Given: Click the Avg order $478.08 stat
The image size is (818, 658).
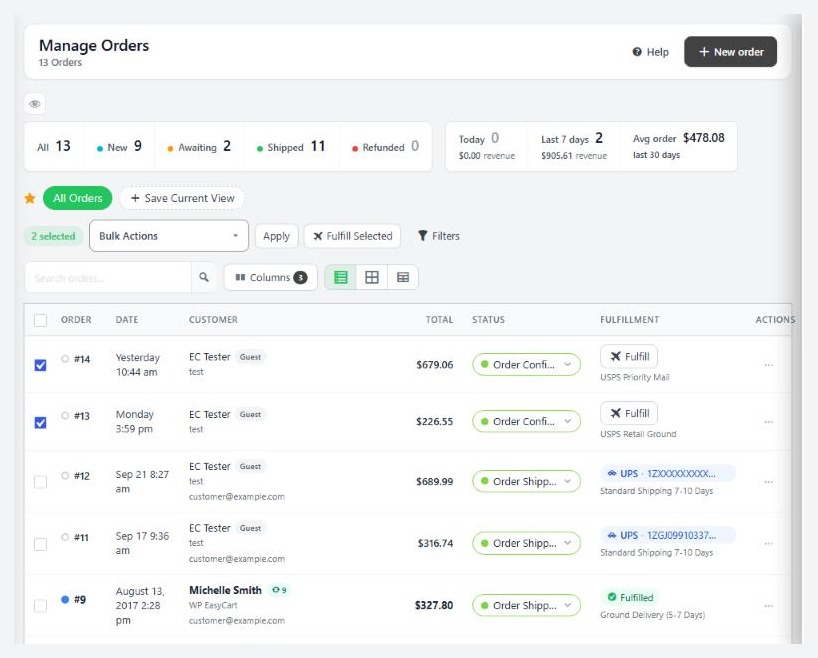Looking at the screenshot, I should 679,146.
